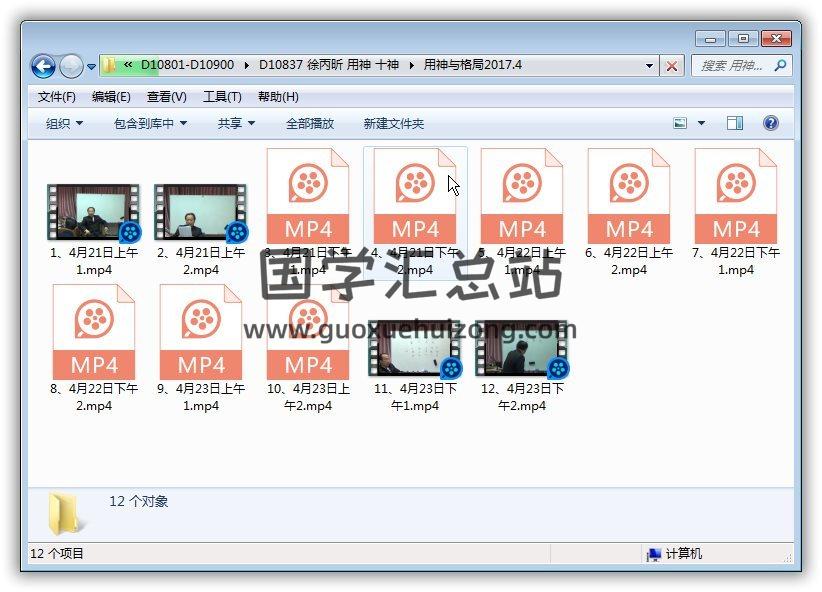Select the 2、4月21日上午2.mp4 video thumbnail
The height and width of the screenshot is (592, 822).
pos(201,212)
